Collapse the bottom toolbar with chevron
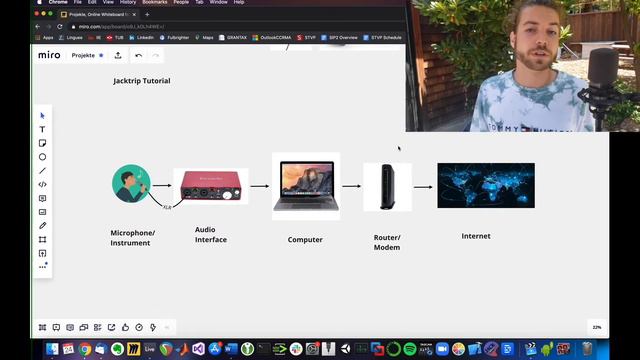This screenshot has width=640, height=360. (x=167, y=327)
